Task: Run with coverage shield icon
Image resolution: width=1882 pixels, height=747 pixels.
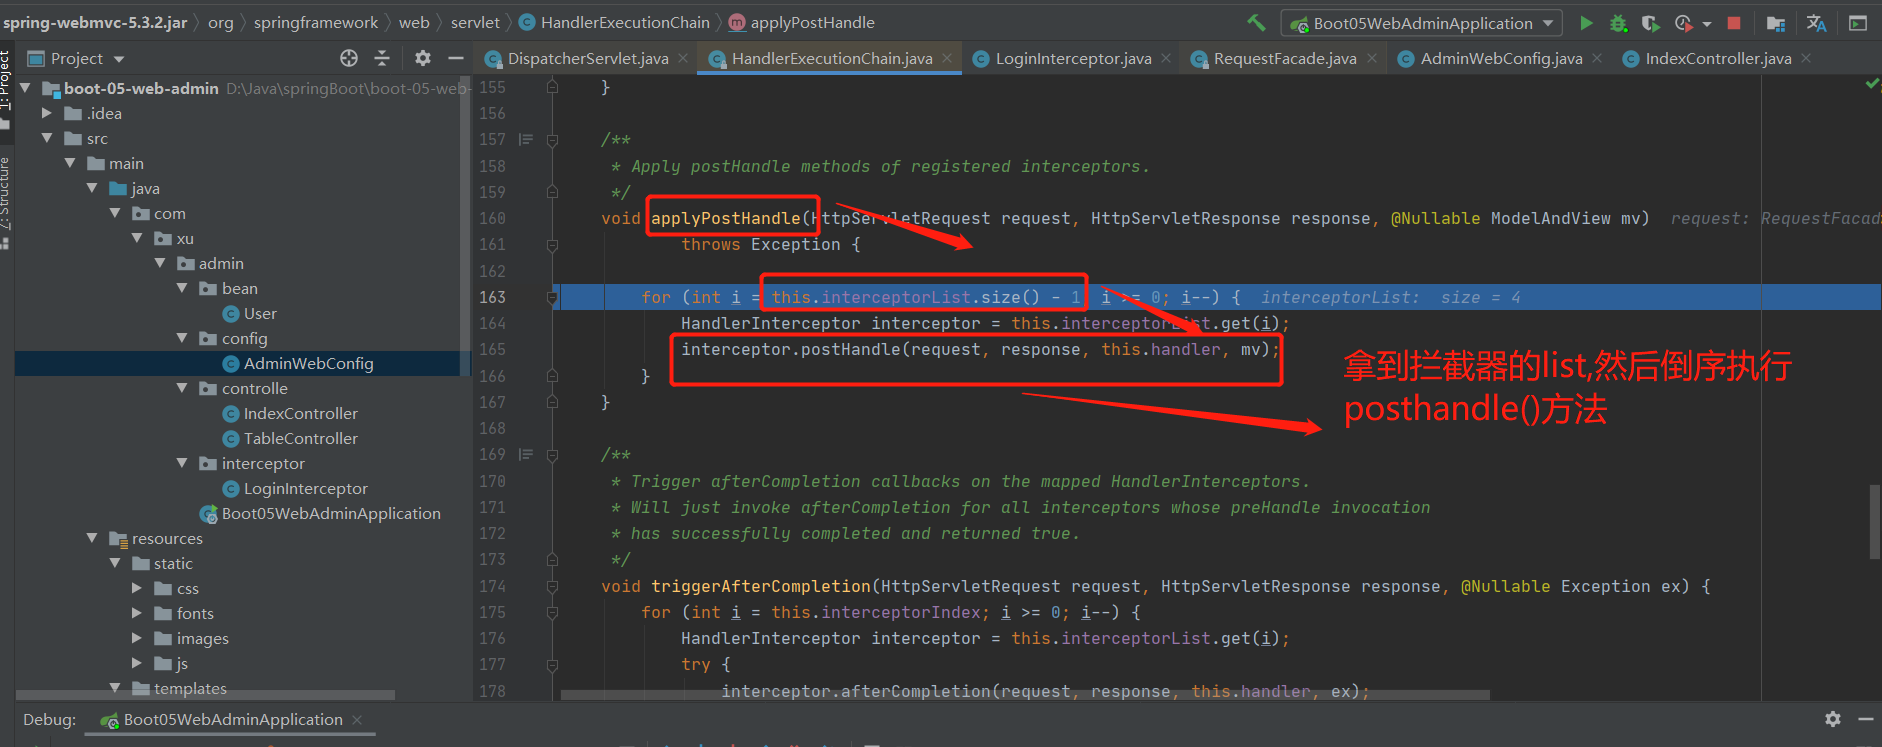Action: 1650,23
